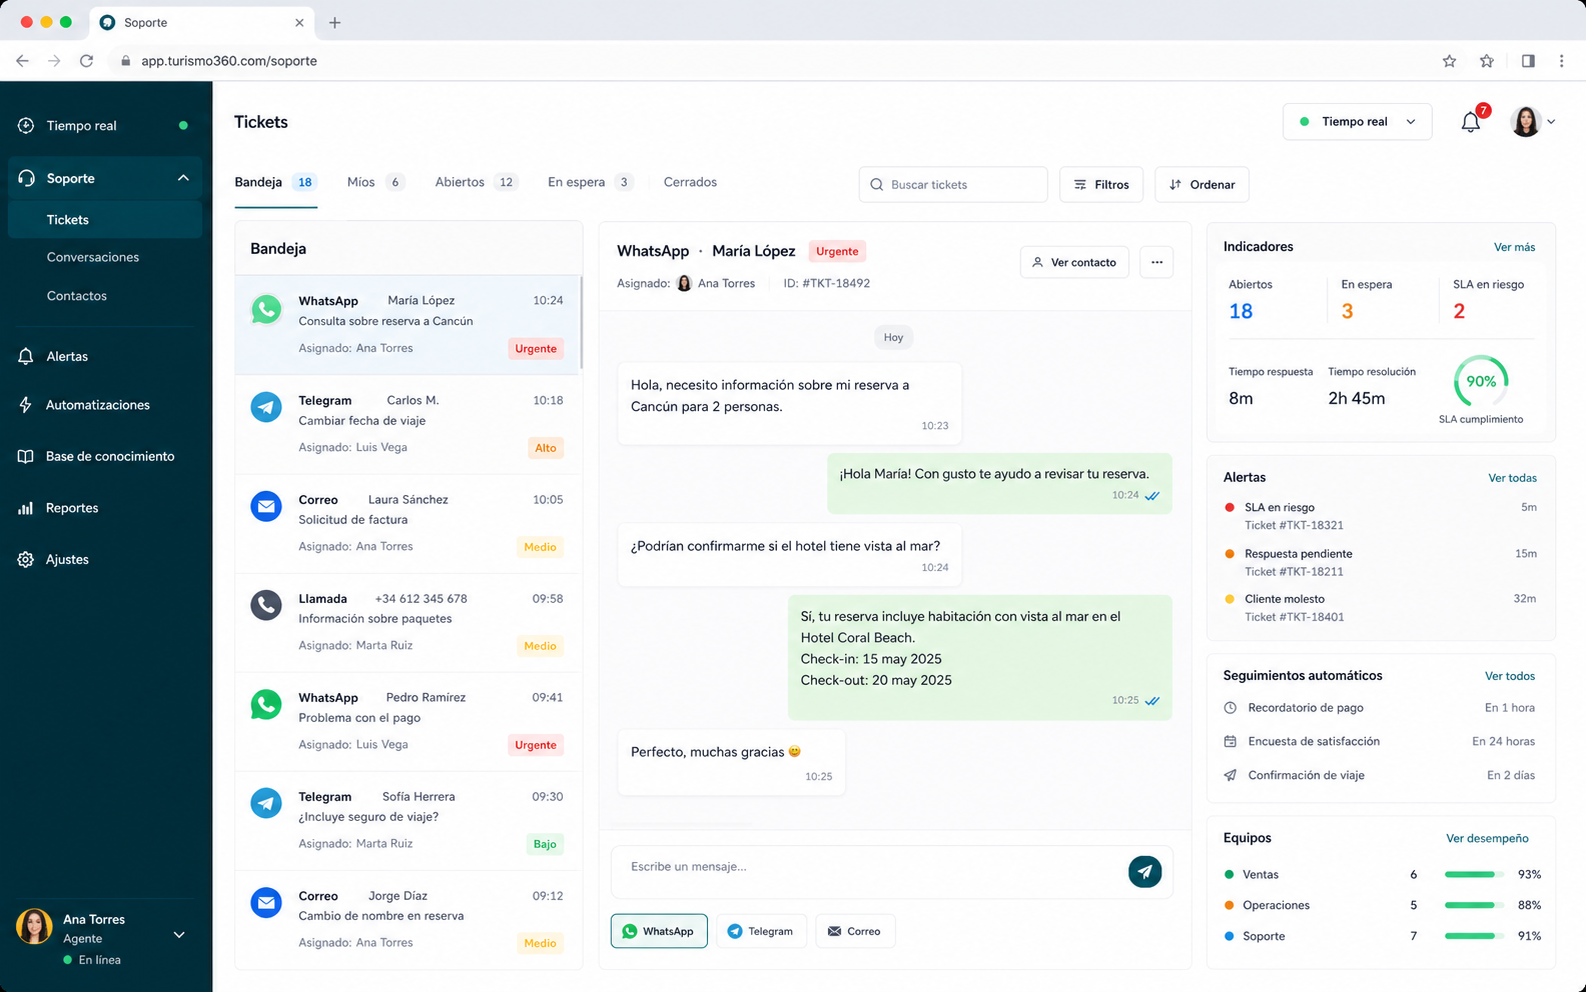Click the 90% SLA cumplimiento gauge

click(1481, 381)
